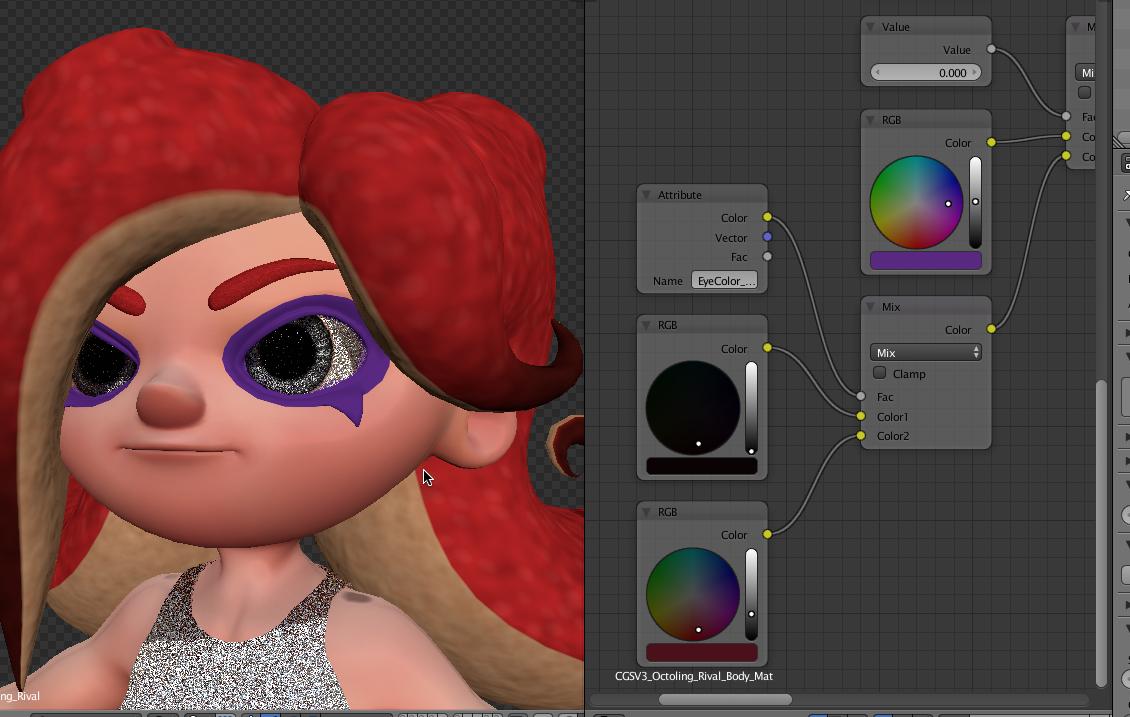
Task: Click Attribute node Vector output socket
Action: [x=768, y=236]
